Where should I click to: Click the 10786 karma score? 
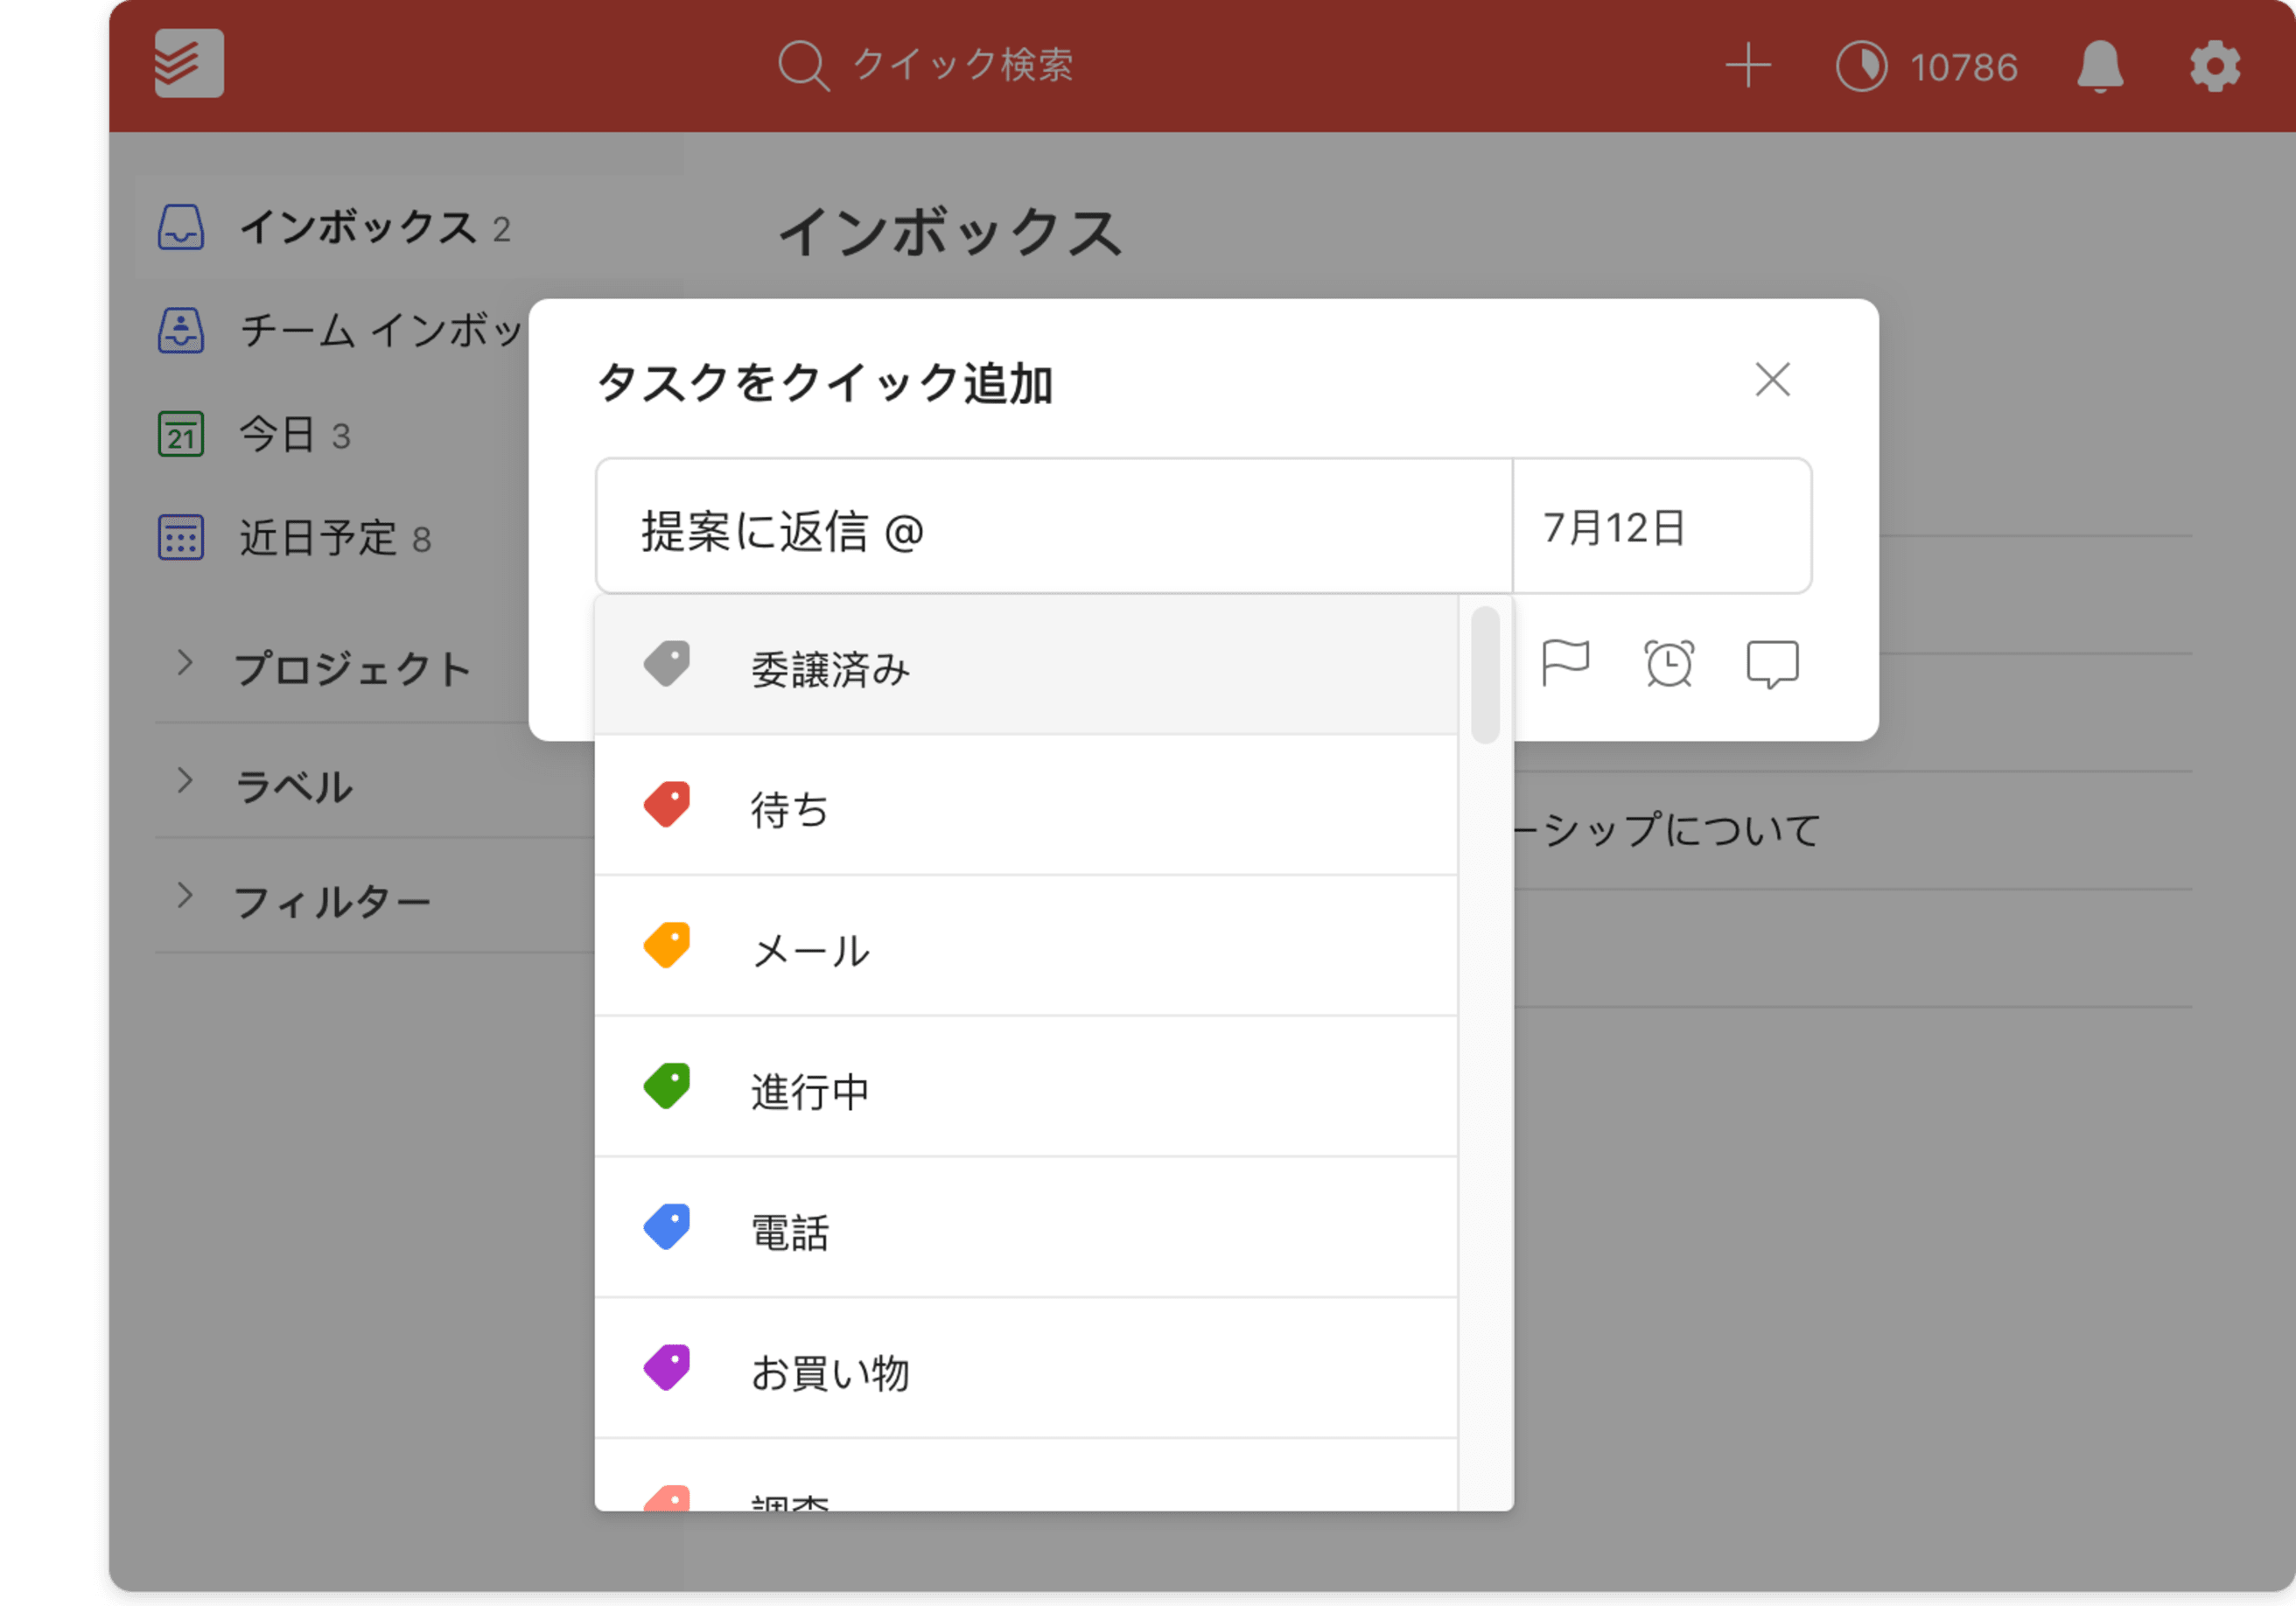[x=1964, y=68]
